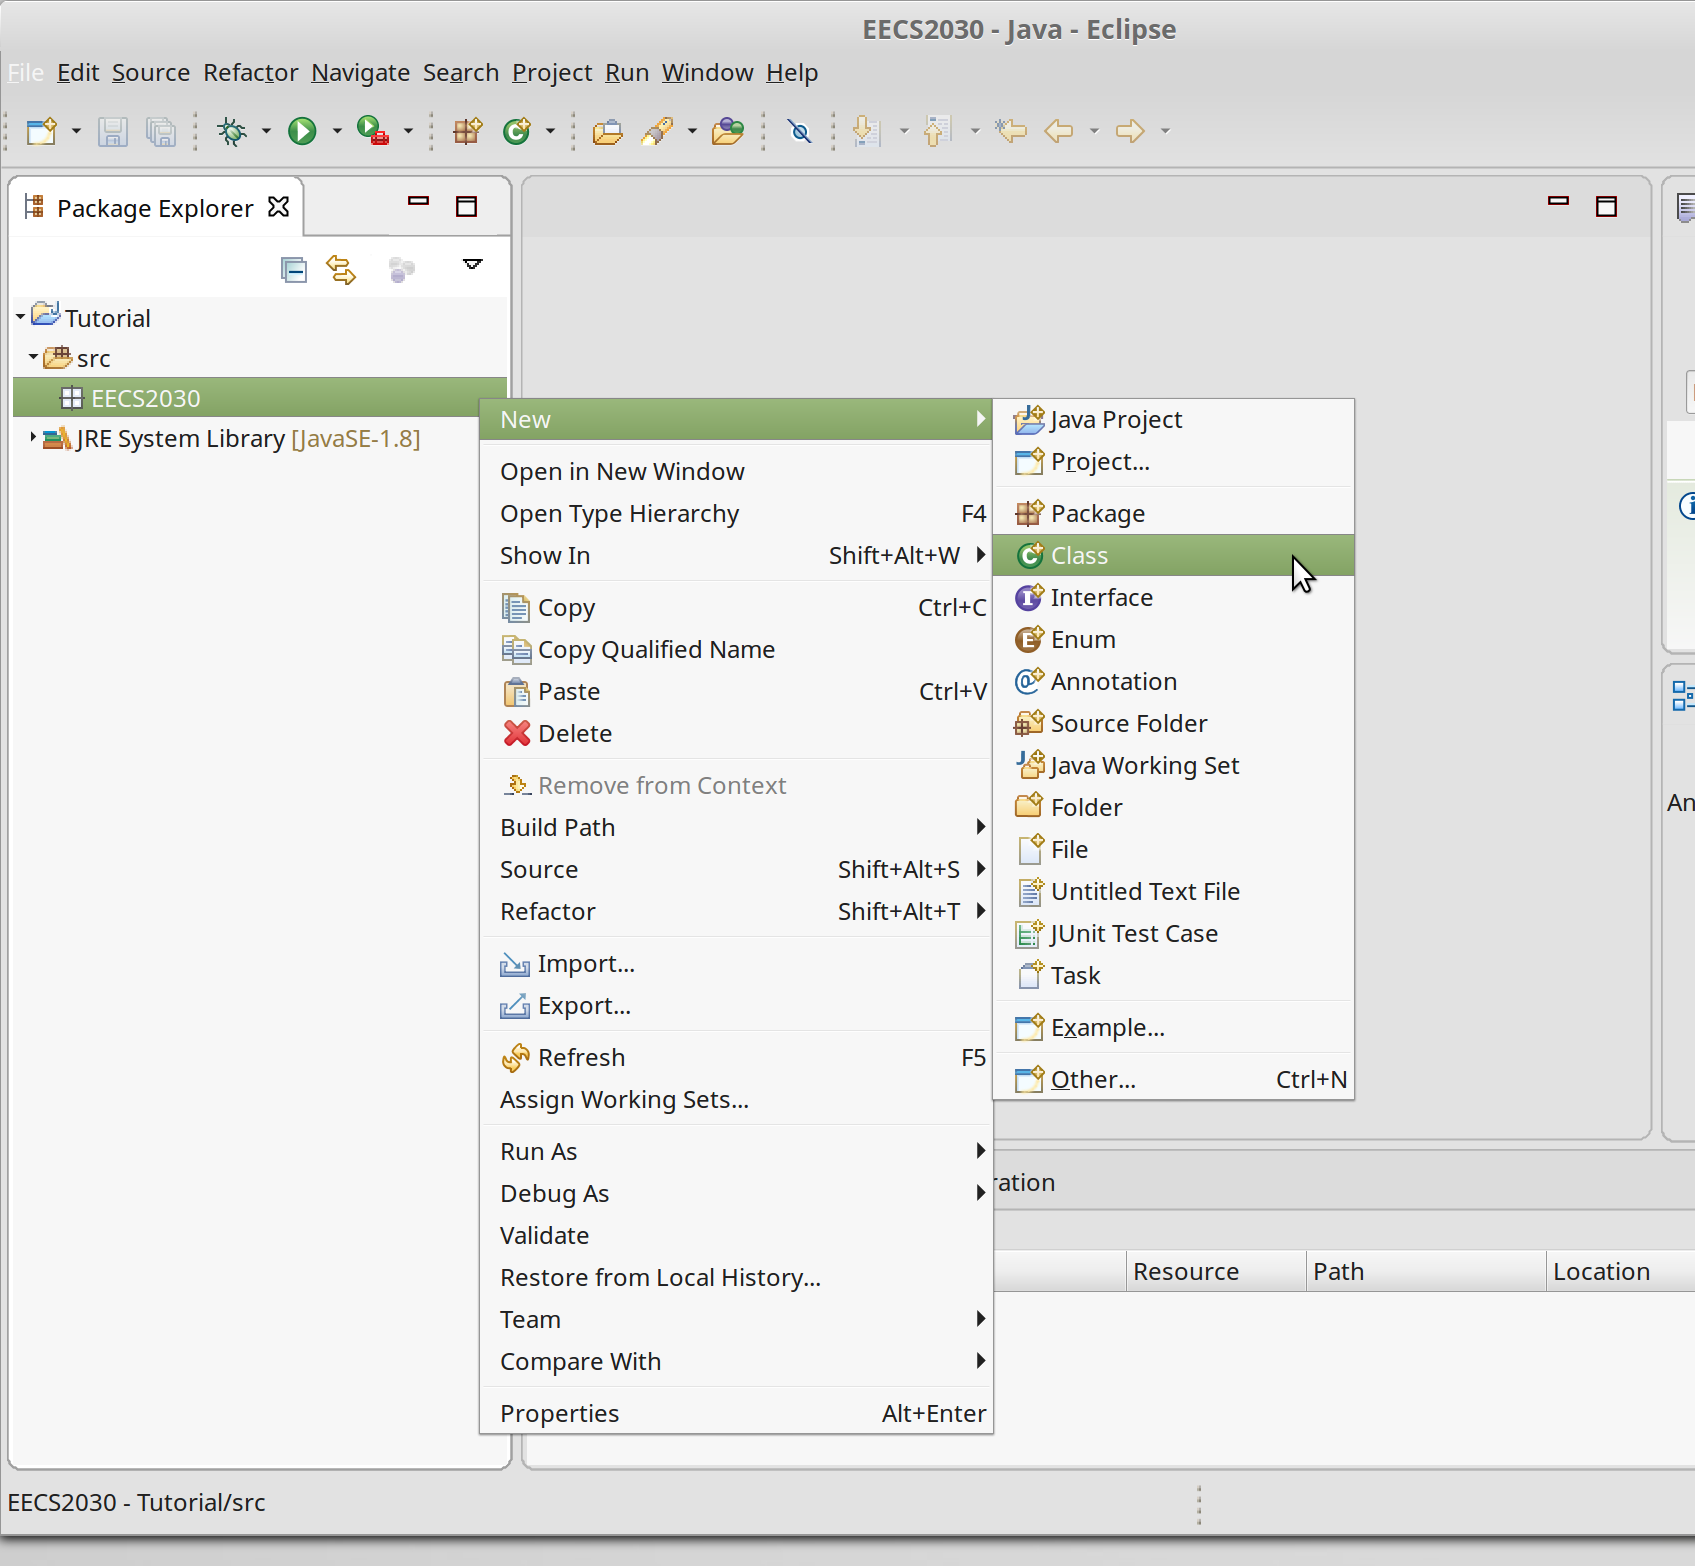Close the Package Explorer tab

coord(279,207)
